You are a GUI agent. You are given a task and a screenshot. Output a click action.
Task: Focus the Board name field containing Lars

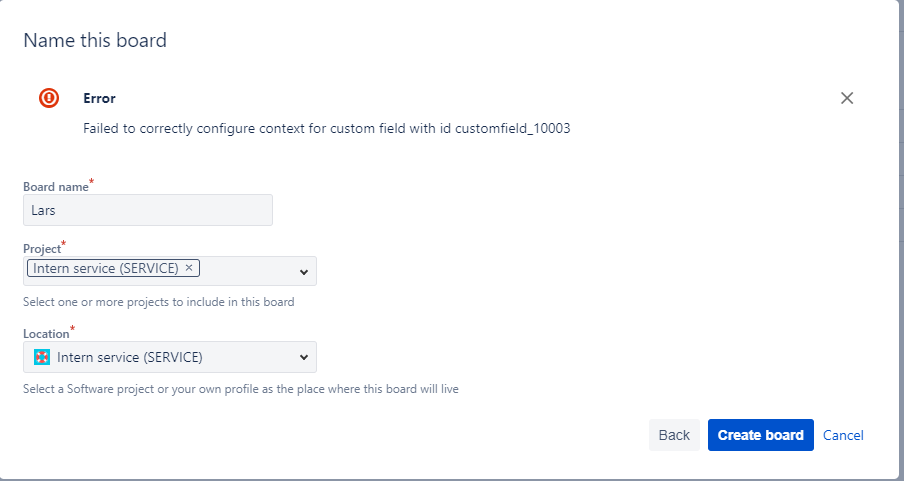point(148,210)
